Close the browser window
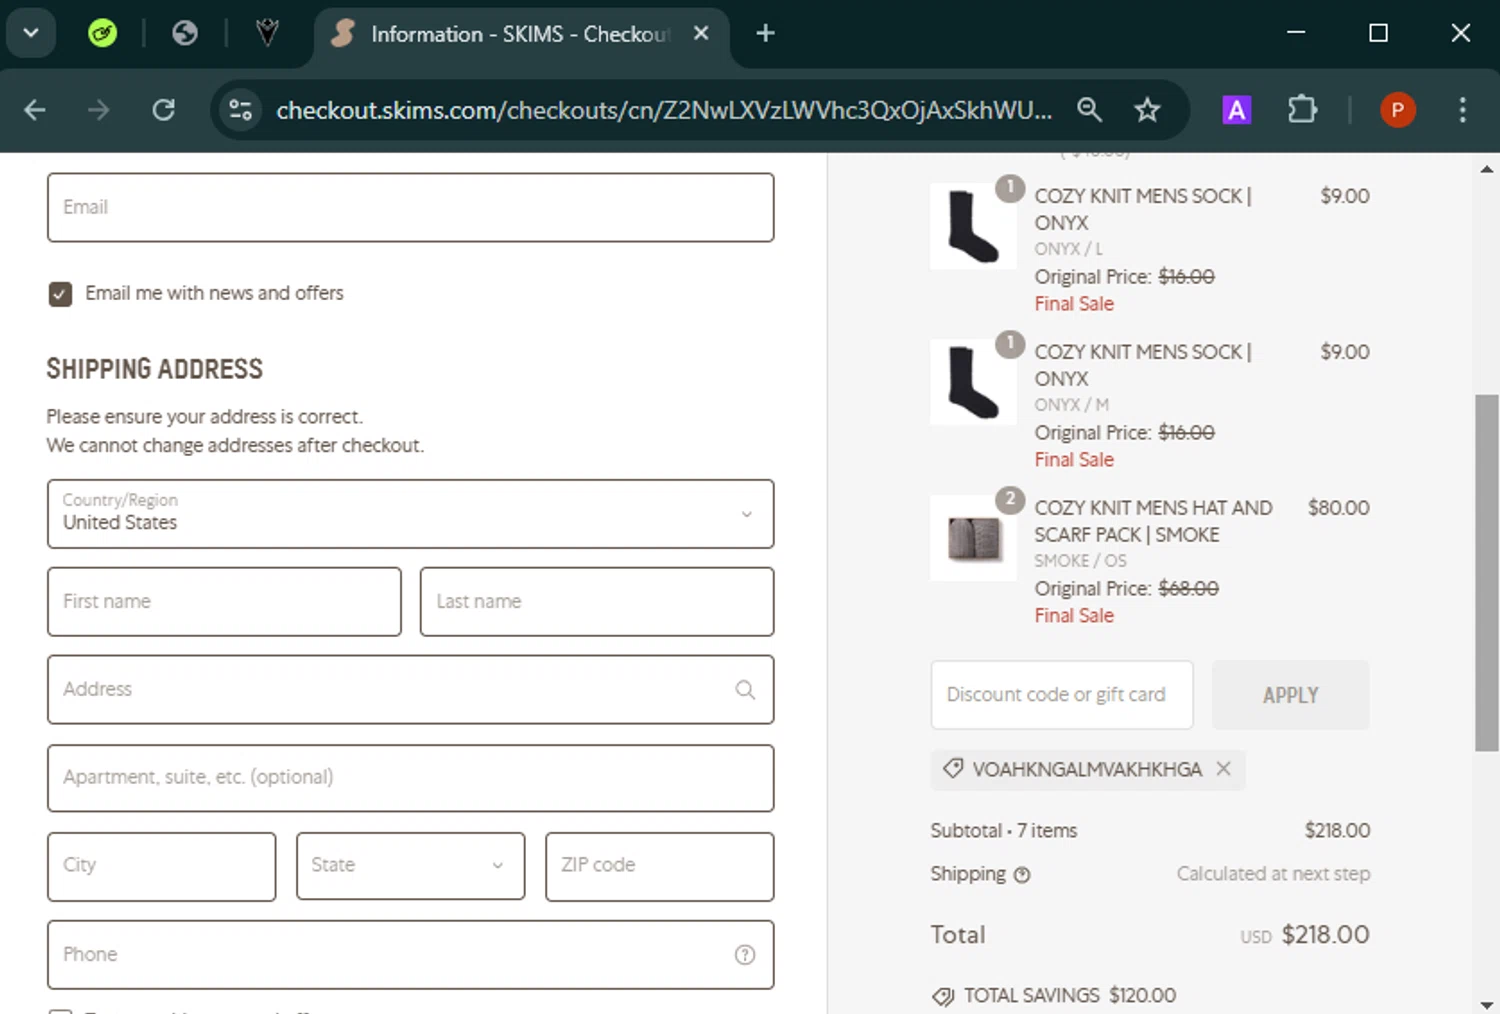1500x1014 pixels. click(1460, 33)
